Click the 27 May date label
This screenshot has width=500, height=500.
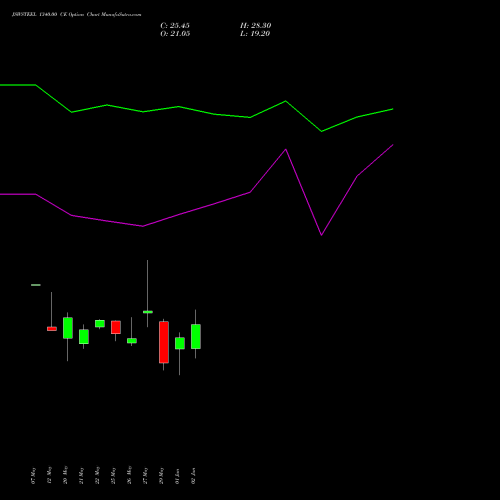tap(145, 476)
